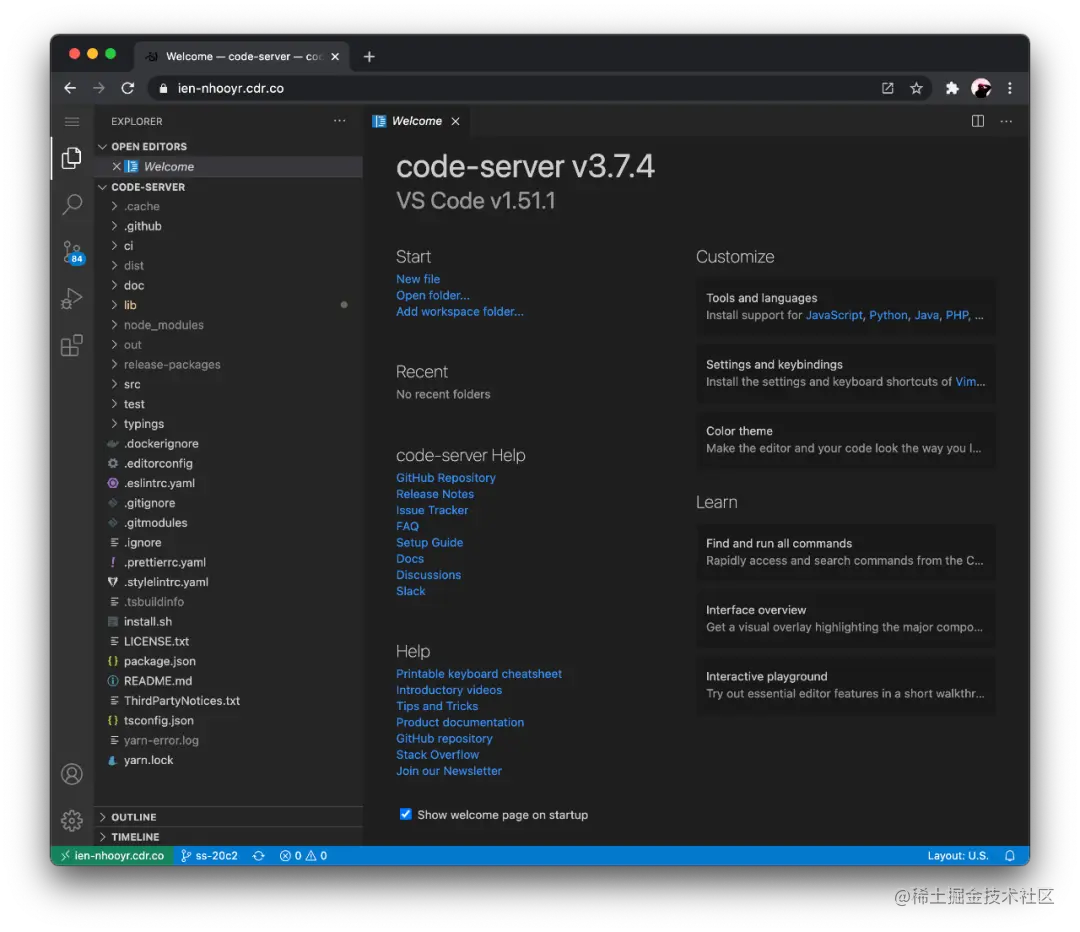Open the GitHub Repository link
1080x932 pixels.
446,477
